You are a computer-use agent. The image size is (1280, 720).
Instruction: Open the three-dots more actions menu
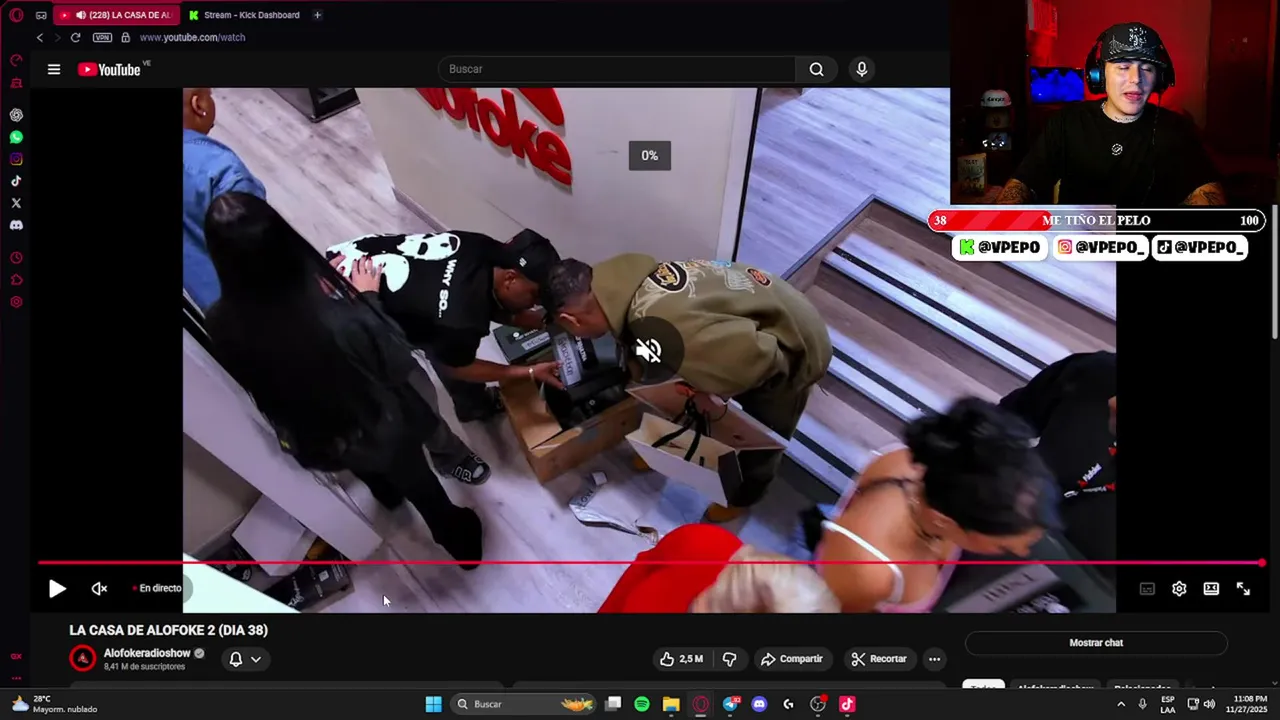click(934, 659)
